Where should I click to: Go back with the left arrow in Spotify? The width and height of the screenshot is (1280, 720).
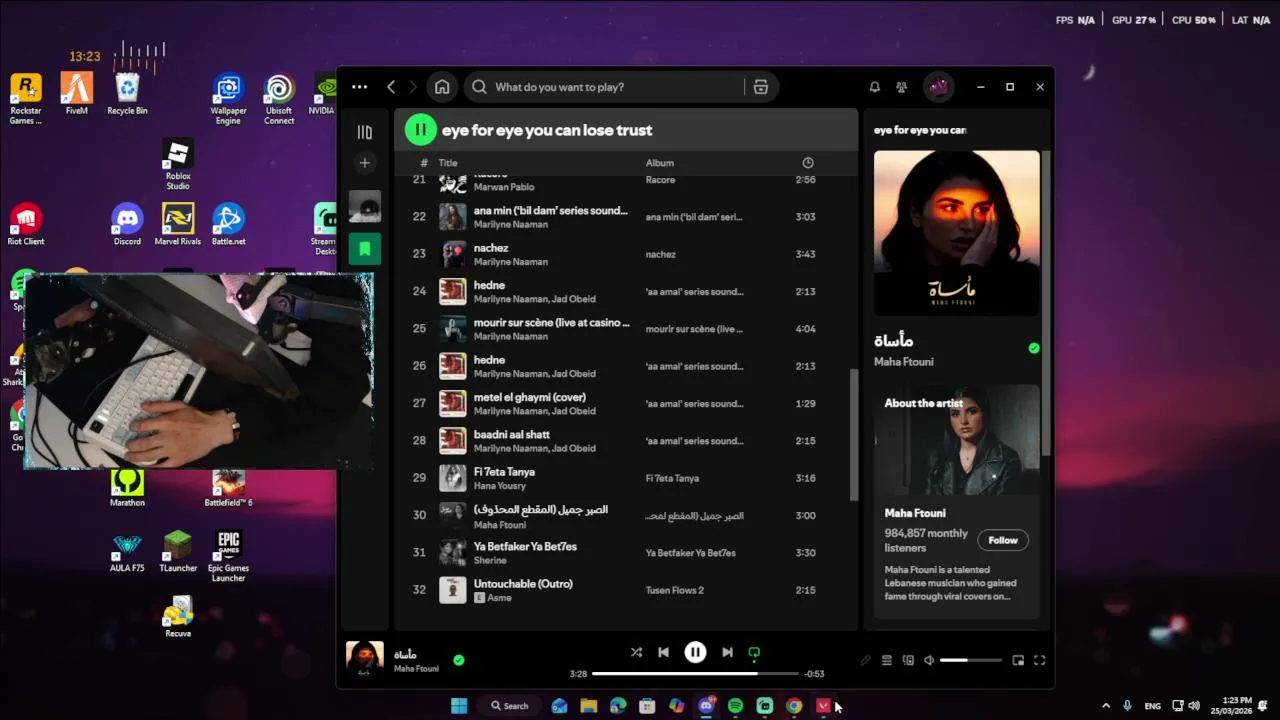(x=391, y=87)
